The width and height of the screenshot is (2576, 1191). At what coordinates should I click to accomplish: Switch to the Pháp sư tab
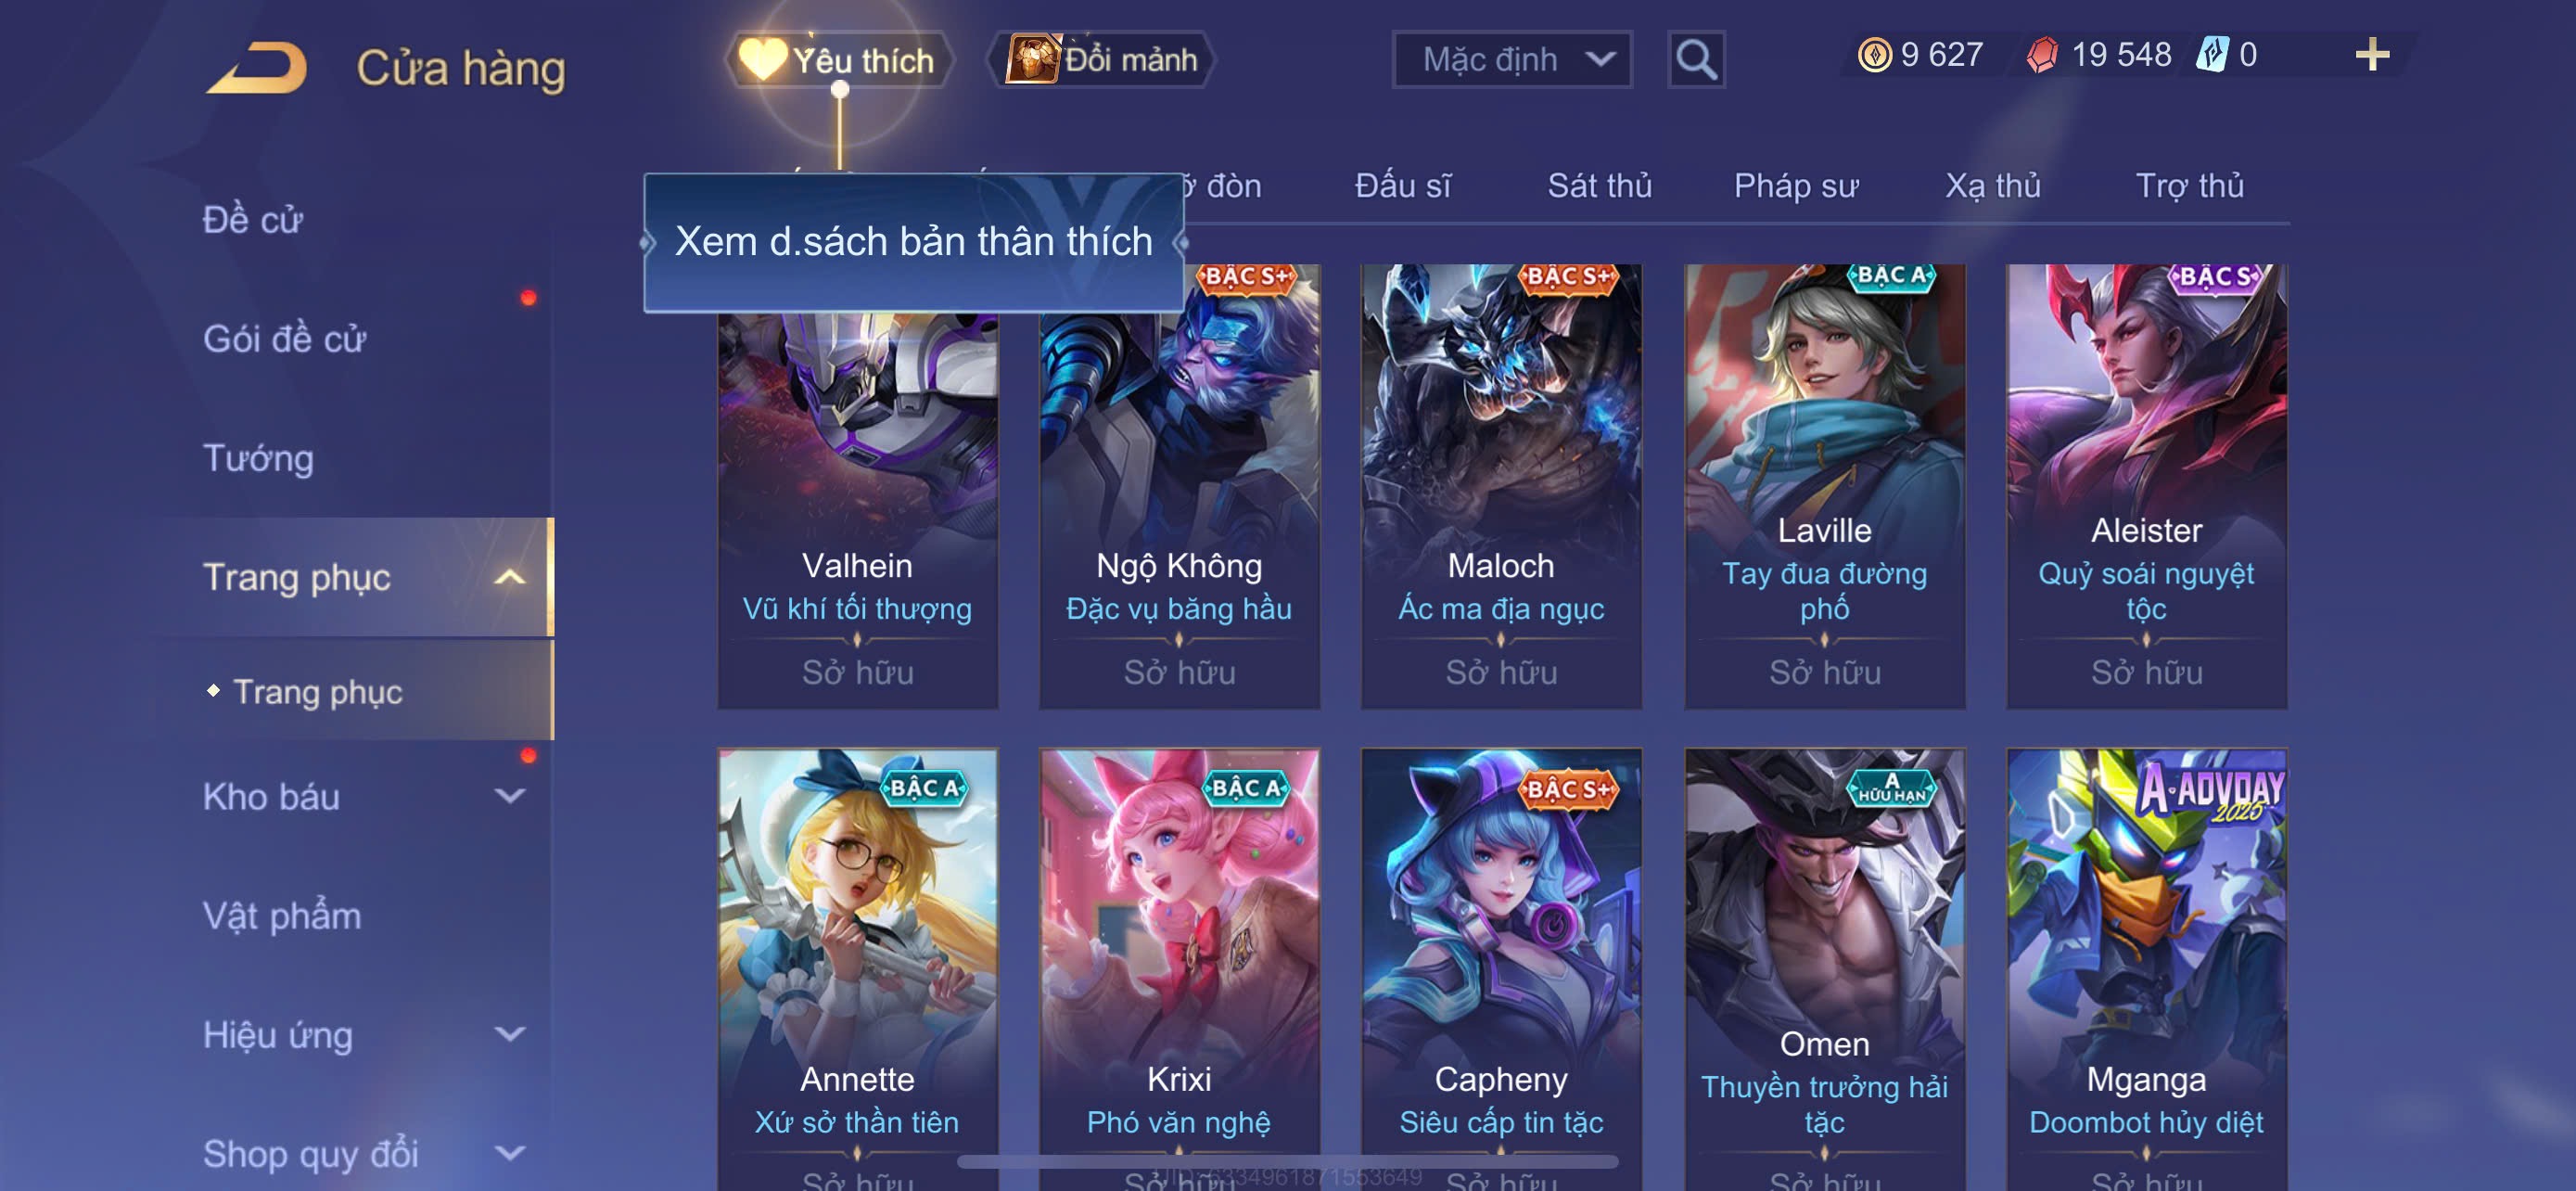(x=1796, y=186)
